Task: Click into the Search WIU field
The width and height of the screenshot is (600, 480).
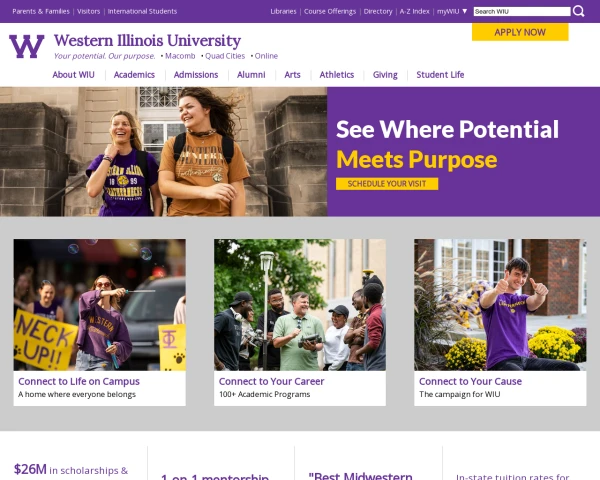Action: click(x=521, y=11)
